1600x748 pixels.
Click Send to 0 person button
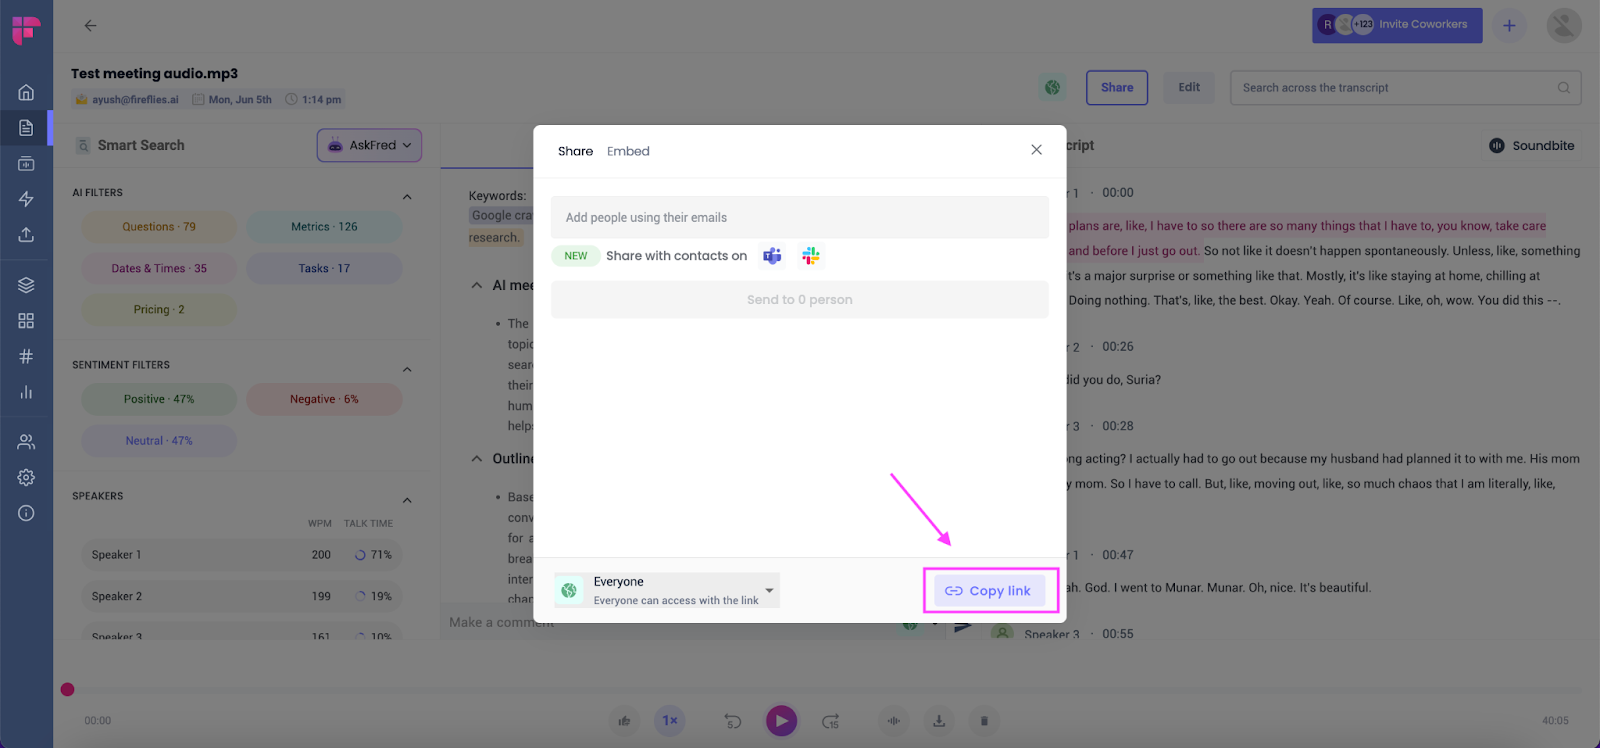tap(800, 300)
